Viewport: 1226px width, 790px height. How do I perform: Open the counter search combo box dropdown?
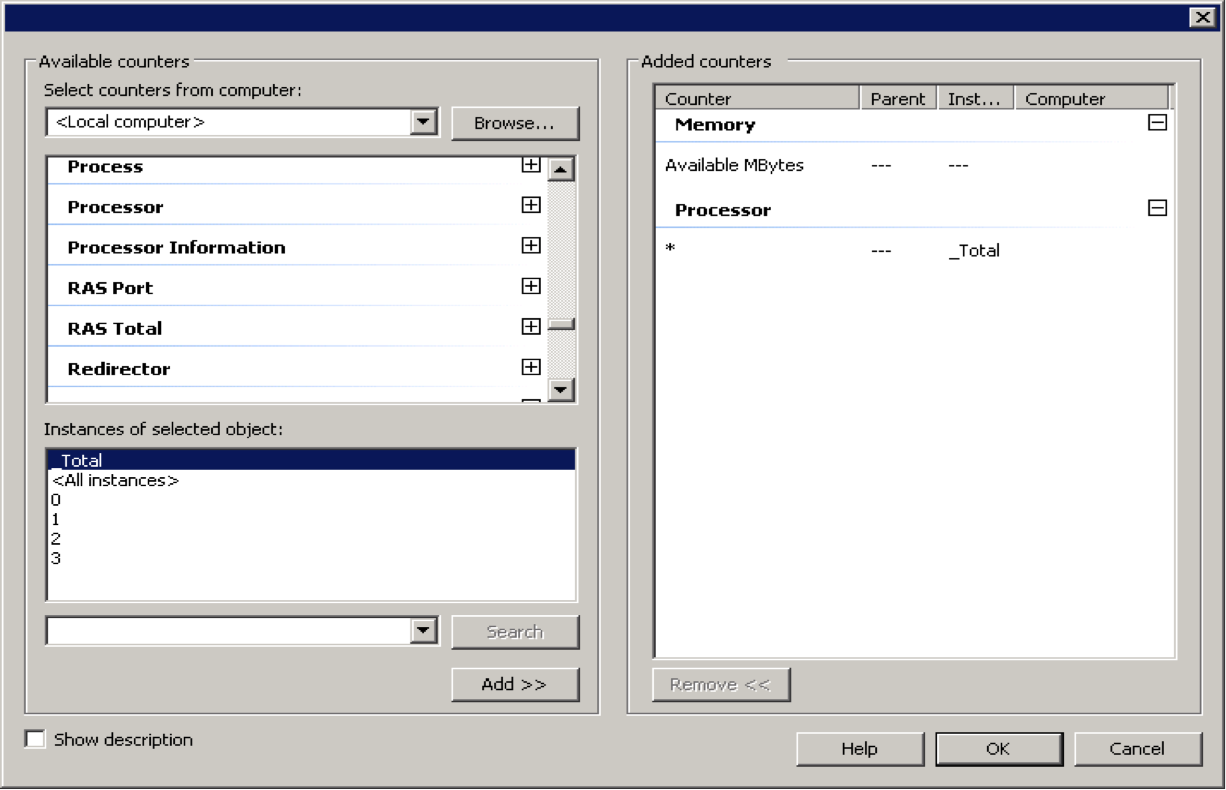coord(424,630)
